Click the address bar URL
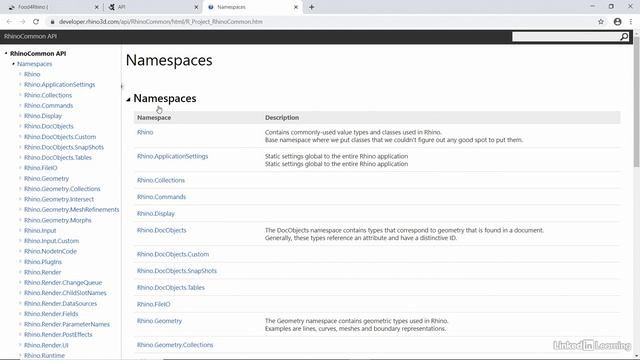 pyautogui.click(x=161, y=22)
